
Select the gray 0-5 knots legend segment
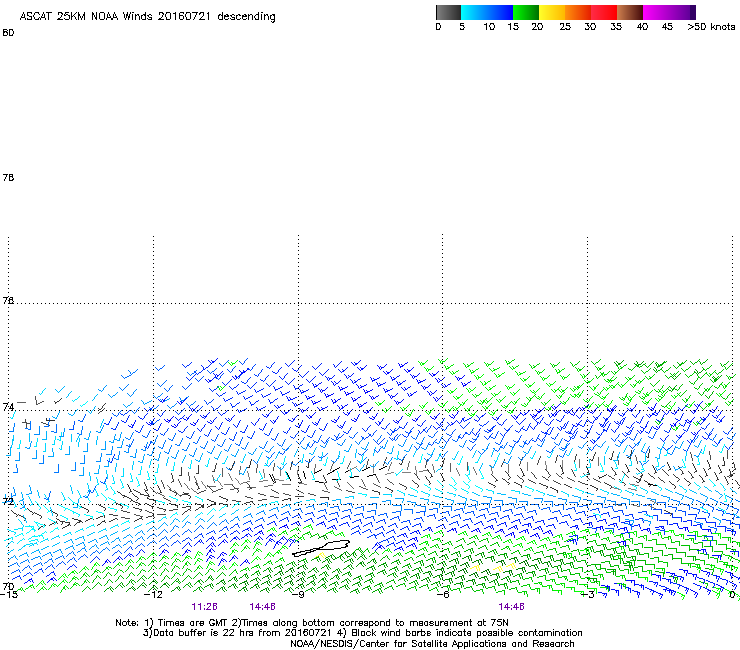(x=448, y=12)
